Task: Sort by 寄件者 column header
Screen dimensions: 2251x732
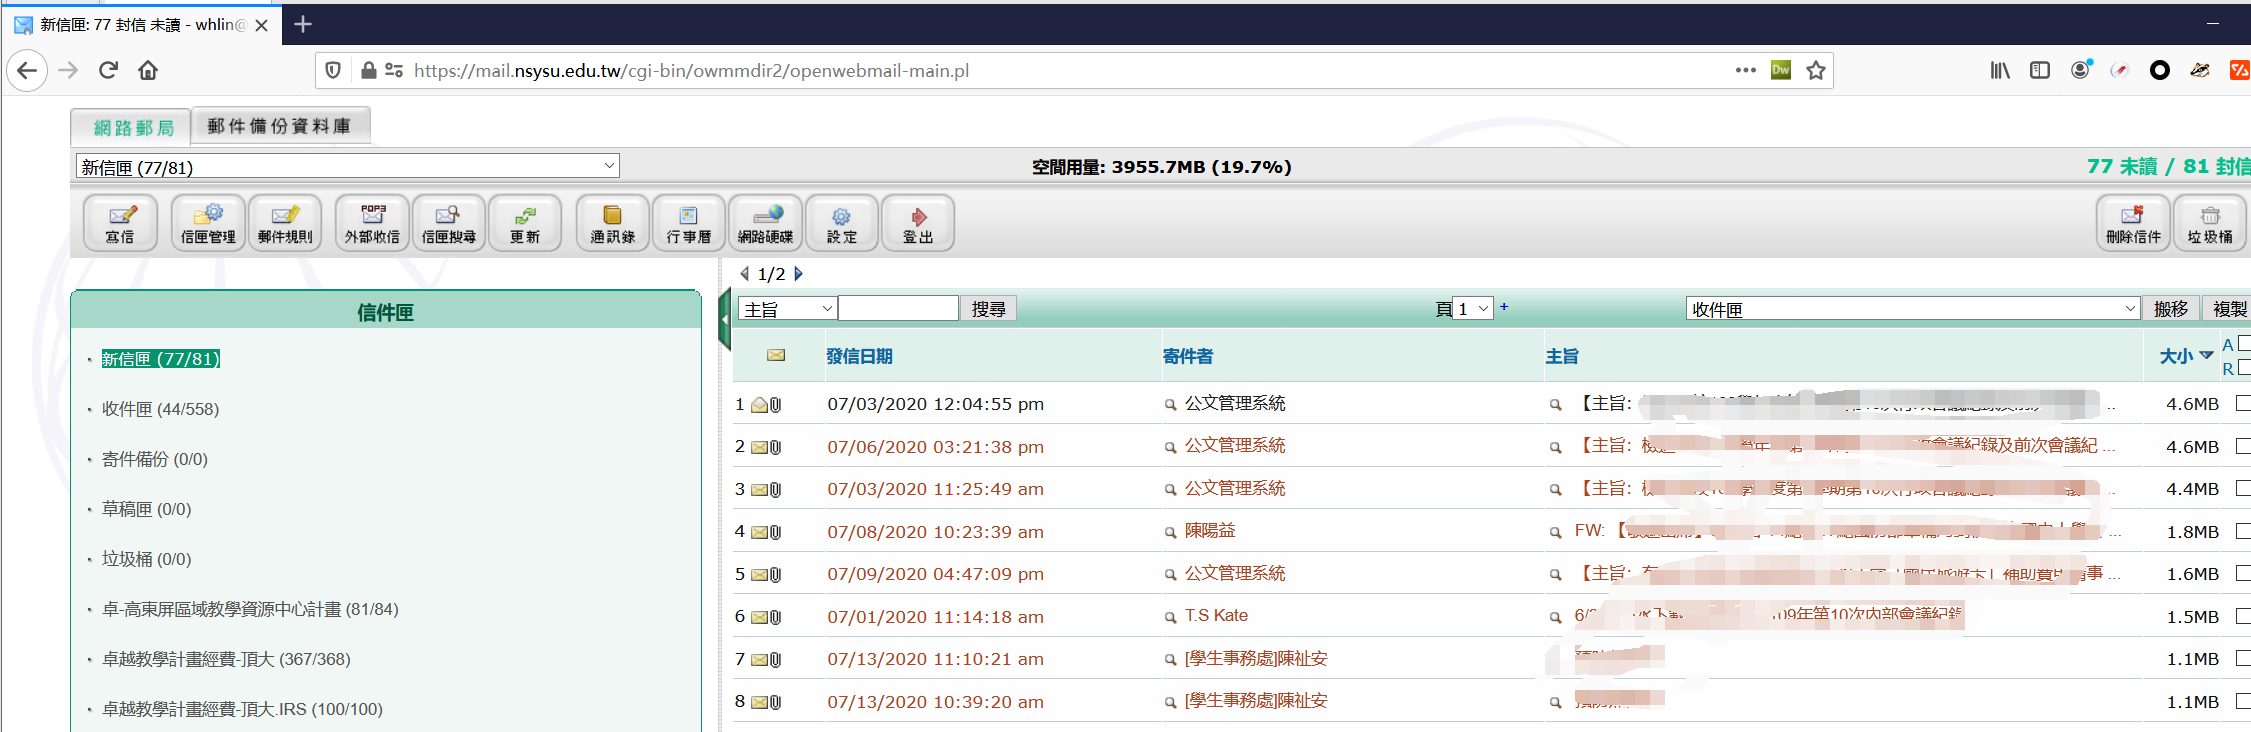Action: pos(1188,356)
